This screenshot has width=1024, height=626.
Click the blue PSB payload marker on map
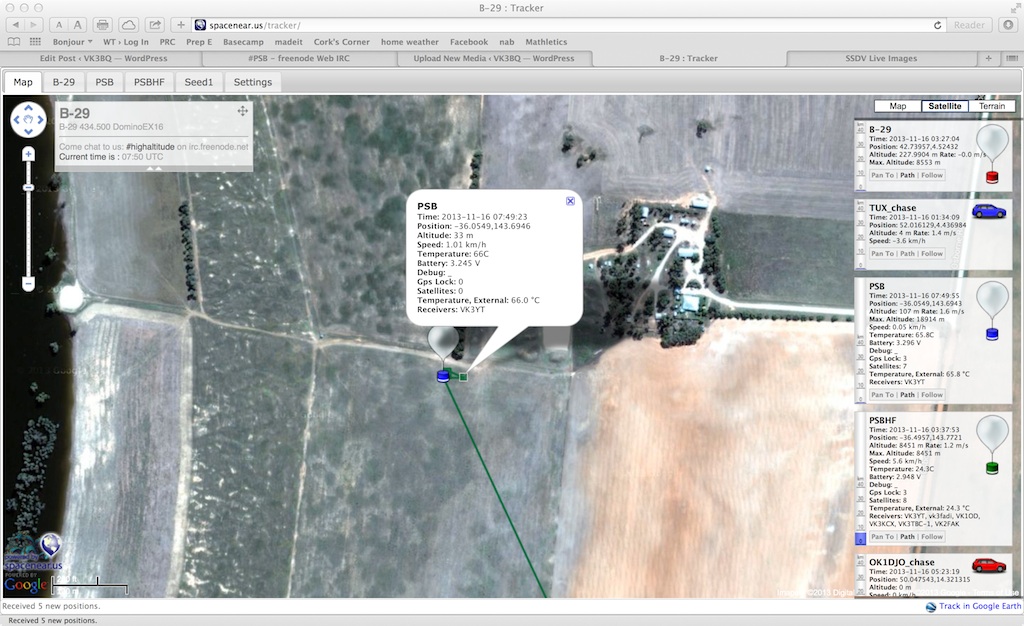point(443,375)
